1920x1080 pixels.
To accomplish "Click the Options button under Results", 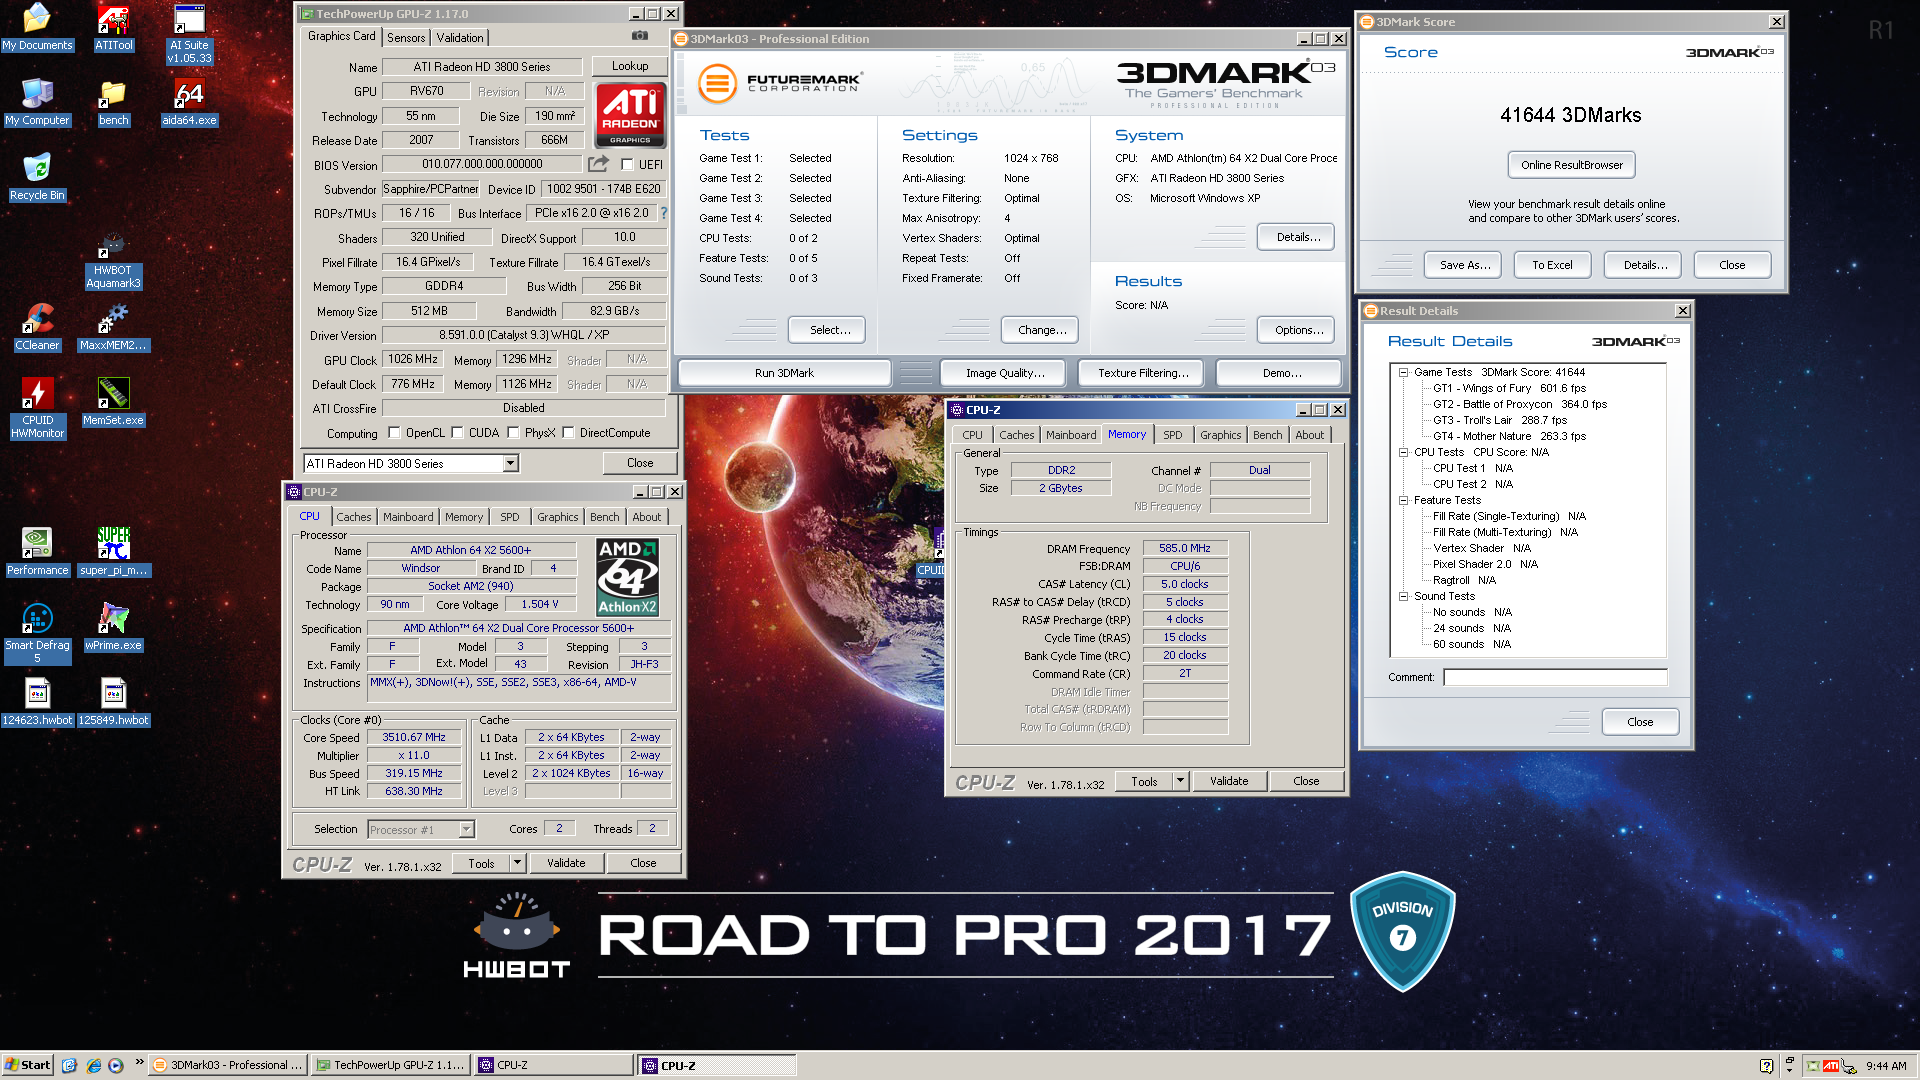I will (1298, 330).
